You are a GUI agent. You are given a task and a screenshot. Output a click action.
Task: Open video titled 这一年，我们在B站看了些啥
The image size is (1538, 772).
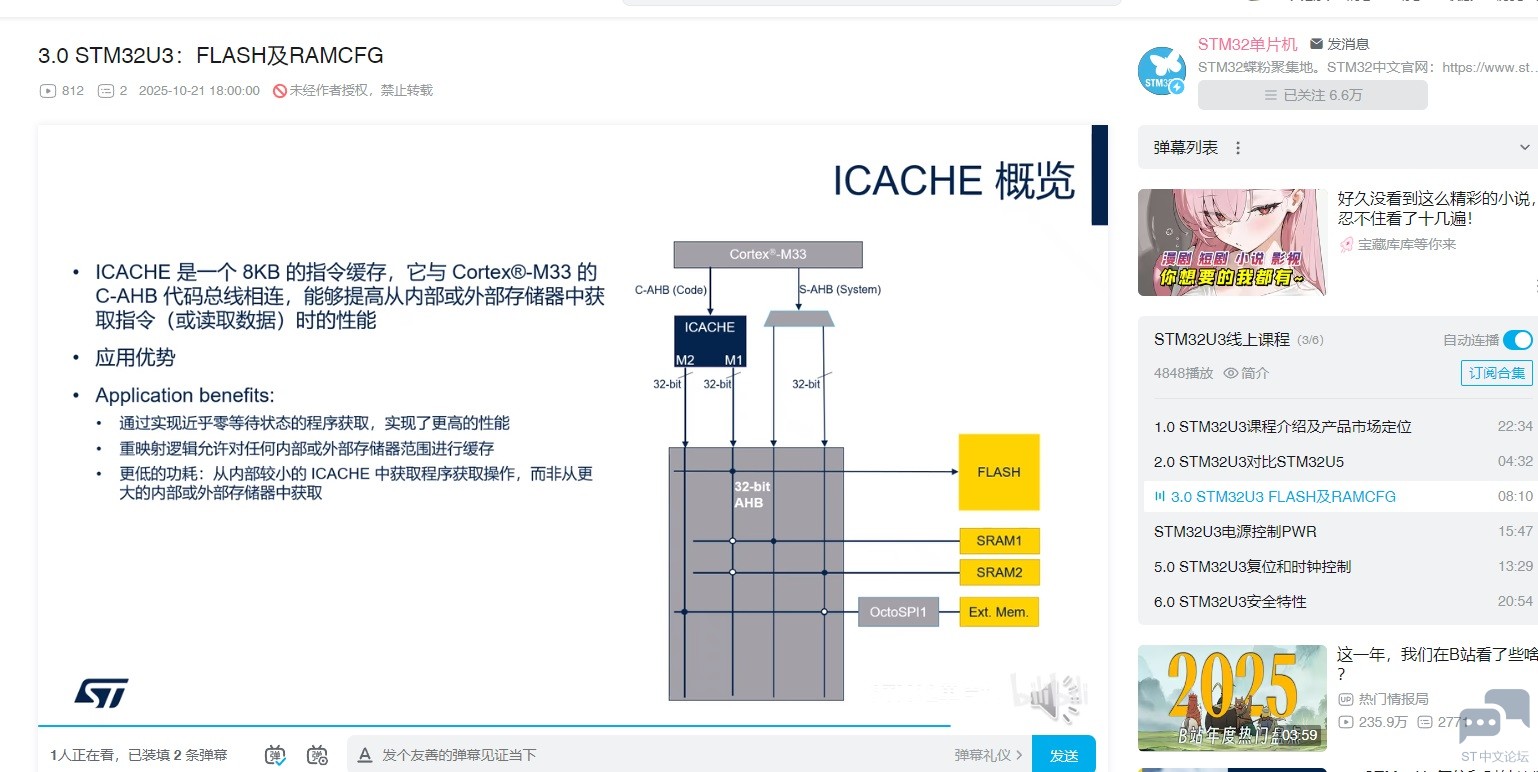point(1437,664)
